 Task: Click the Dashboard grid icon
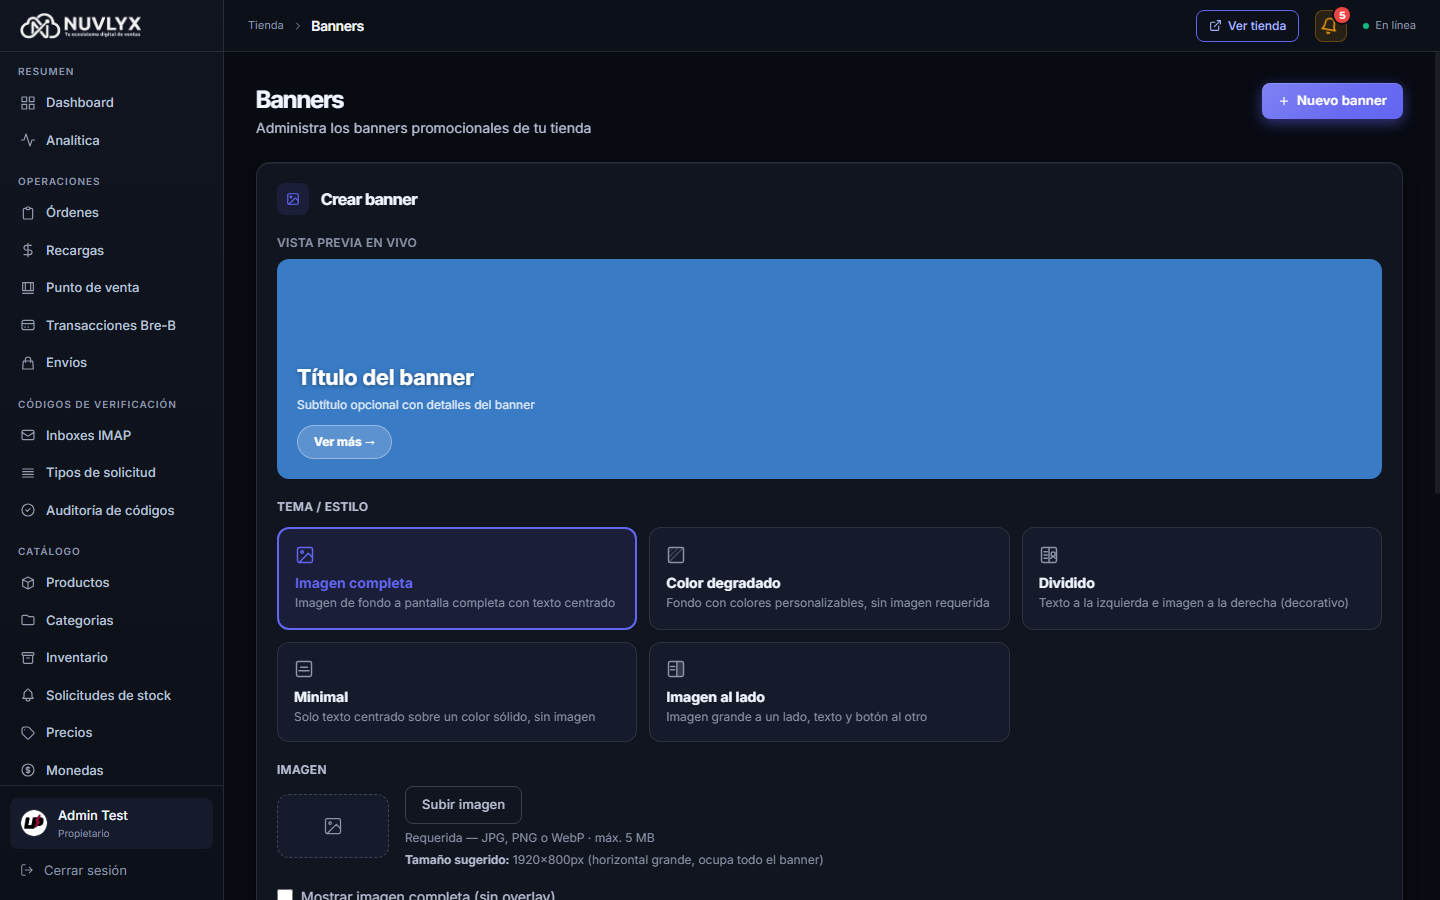[28, 103]
